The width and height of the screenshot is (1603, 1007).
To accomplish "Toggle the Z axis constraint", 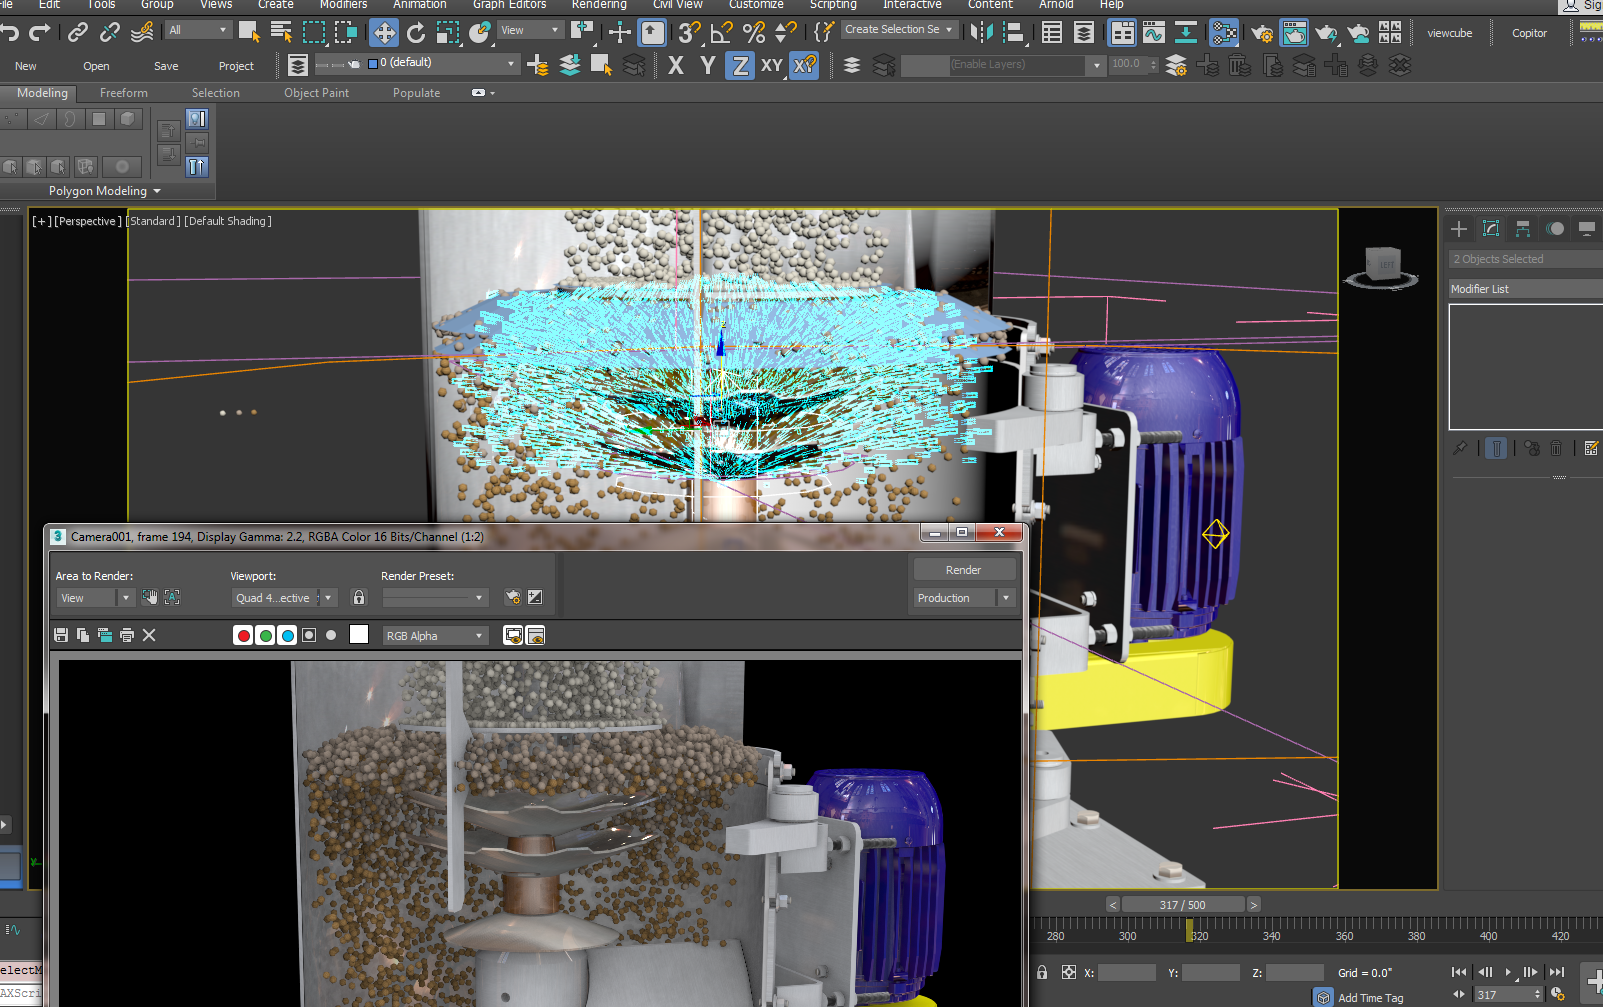I will point(740,66).
